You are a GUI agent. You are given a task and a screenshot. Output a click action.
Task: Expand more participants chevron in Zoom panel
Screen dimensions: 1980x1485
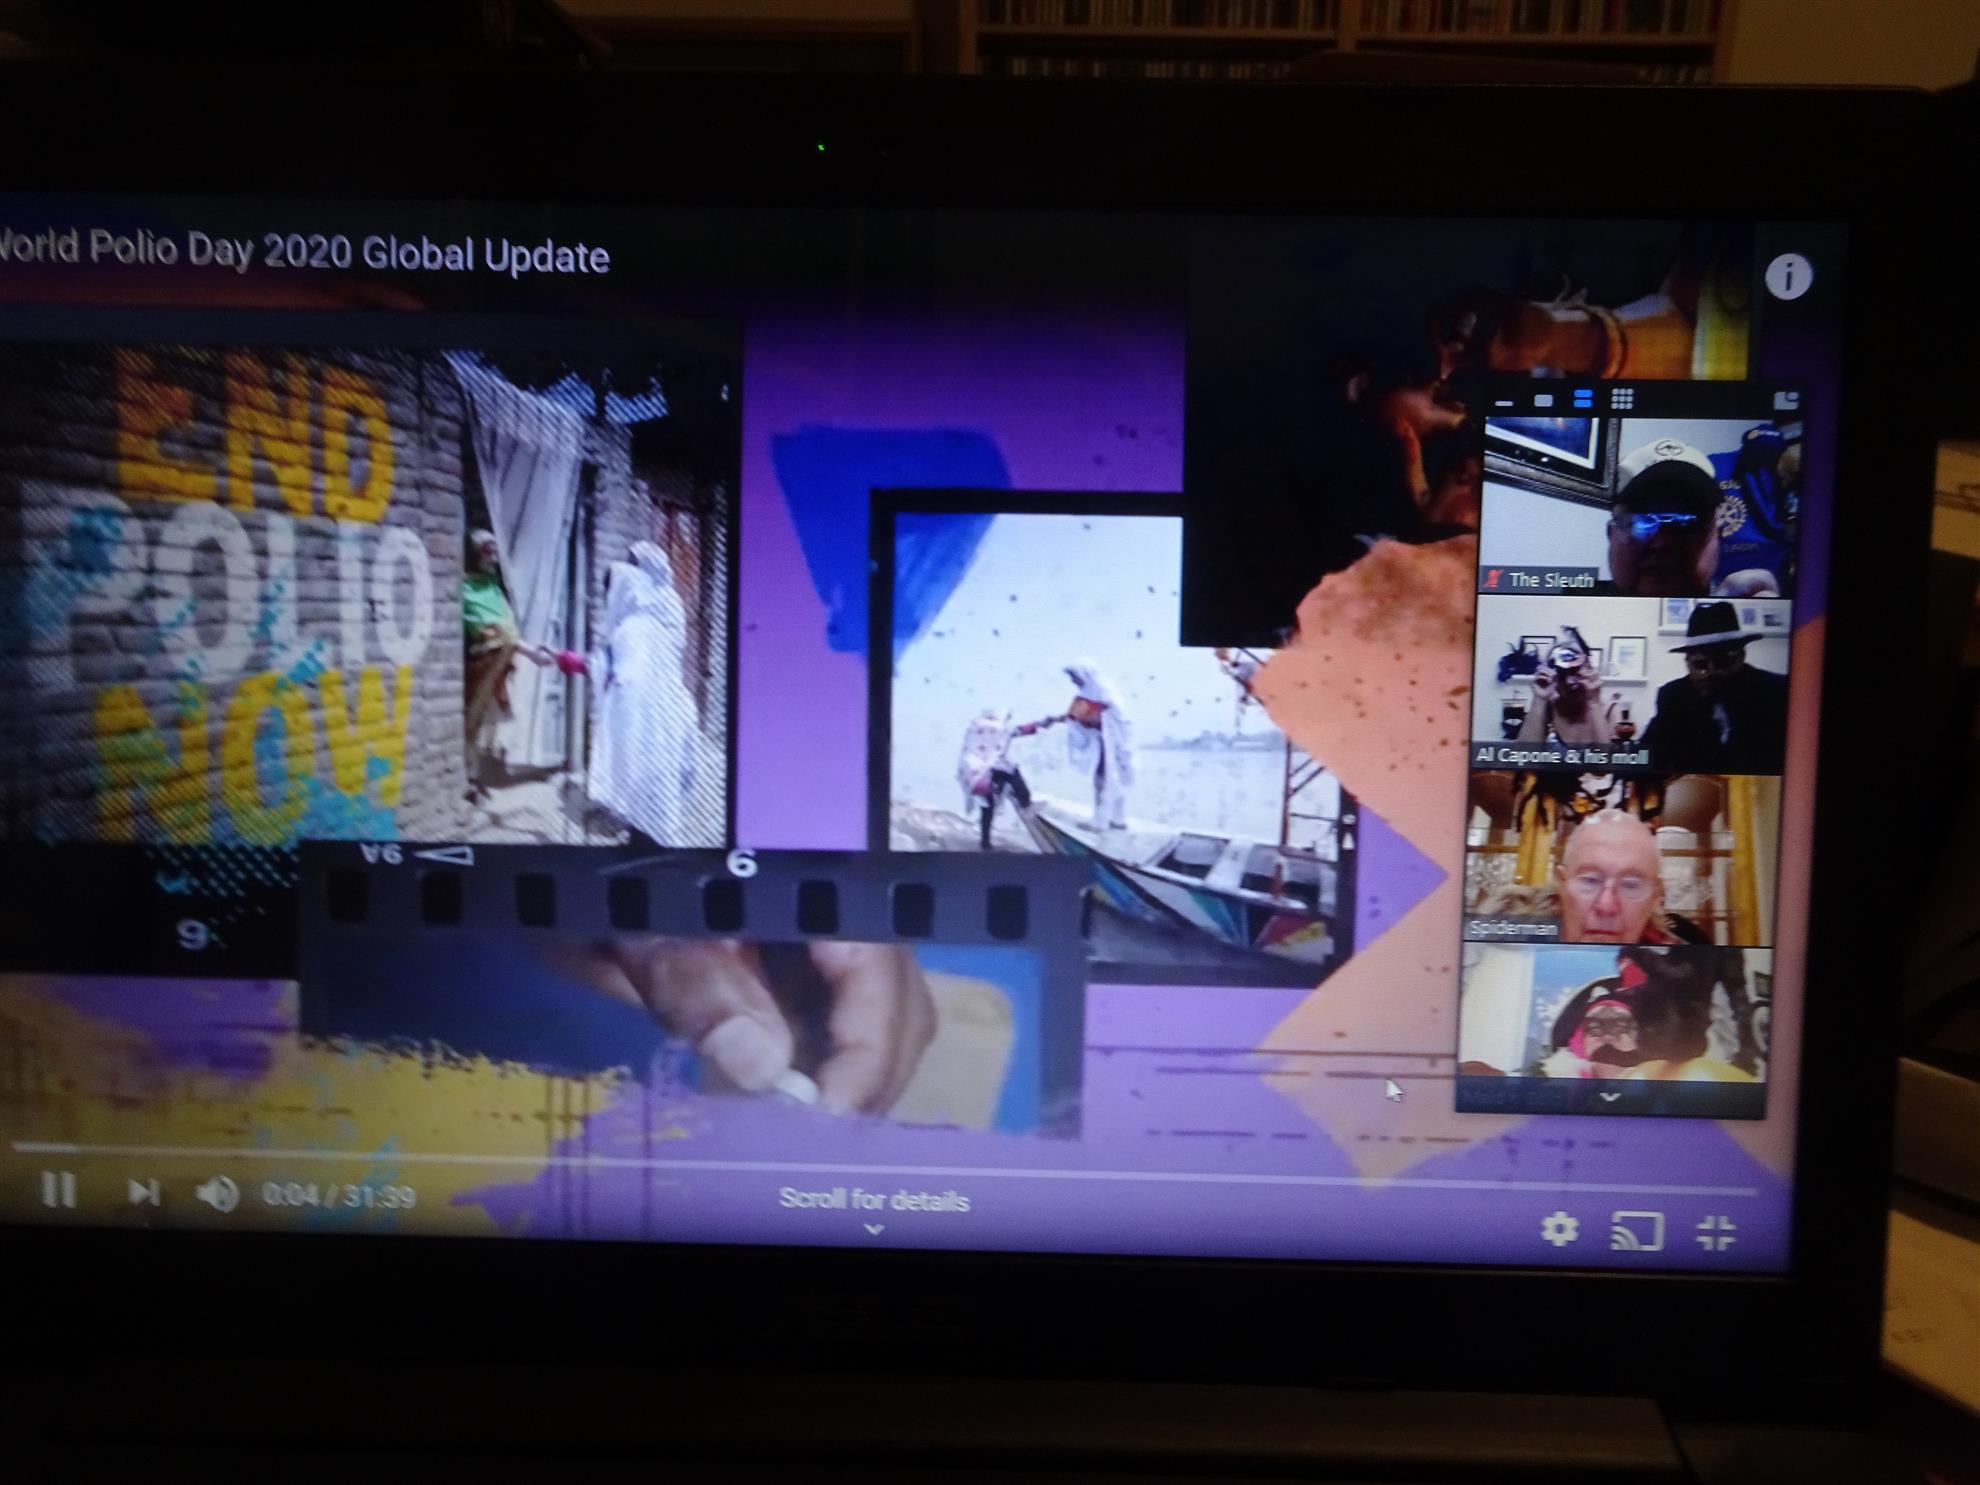[x=1609, y=1097]
